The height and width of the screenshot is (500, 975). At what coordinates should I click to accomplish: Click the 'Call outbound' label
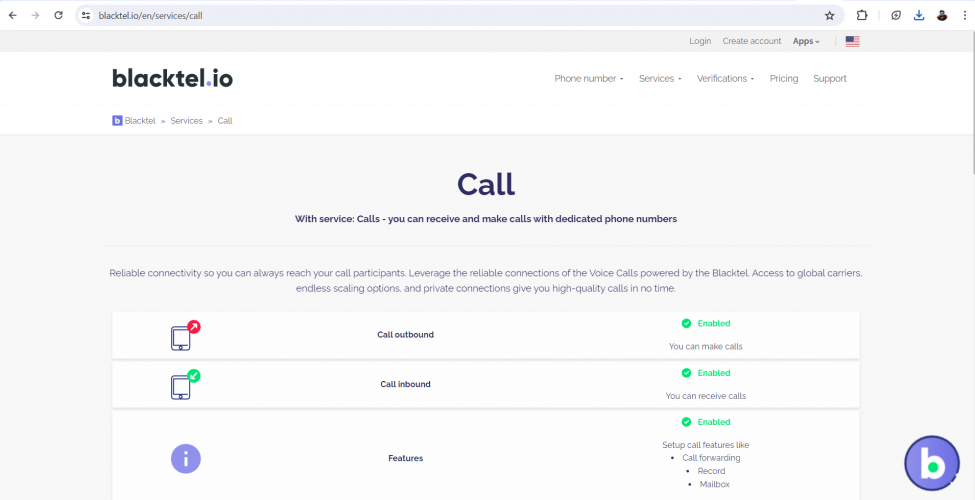point(405,335)
